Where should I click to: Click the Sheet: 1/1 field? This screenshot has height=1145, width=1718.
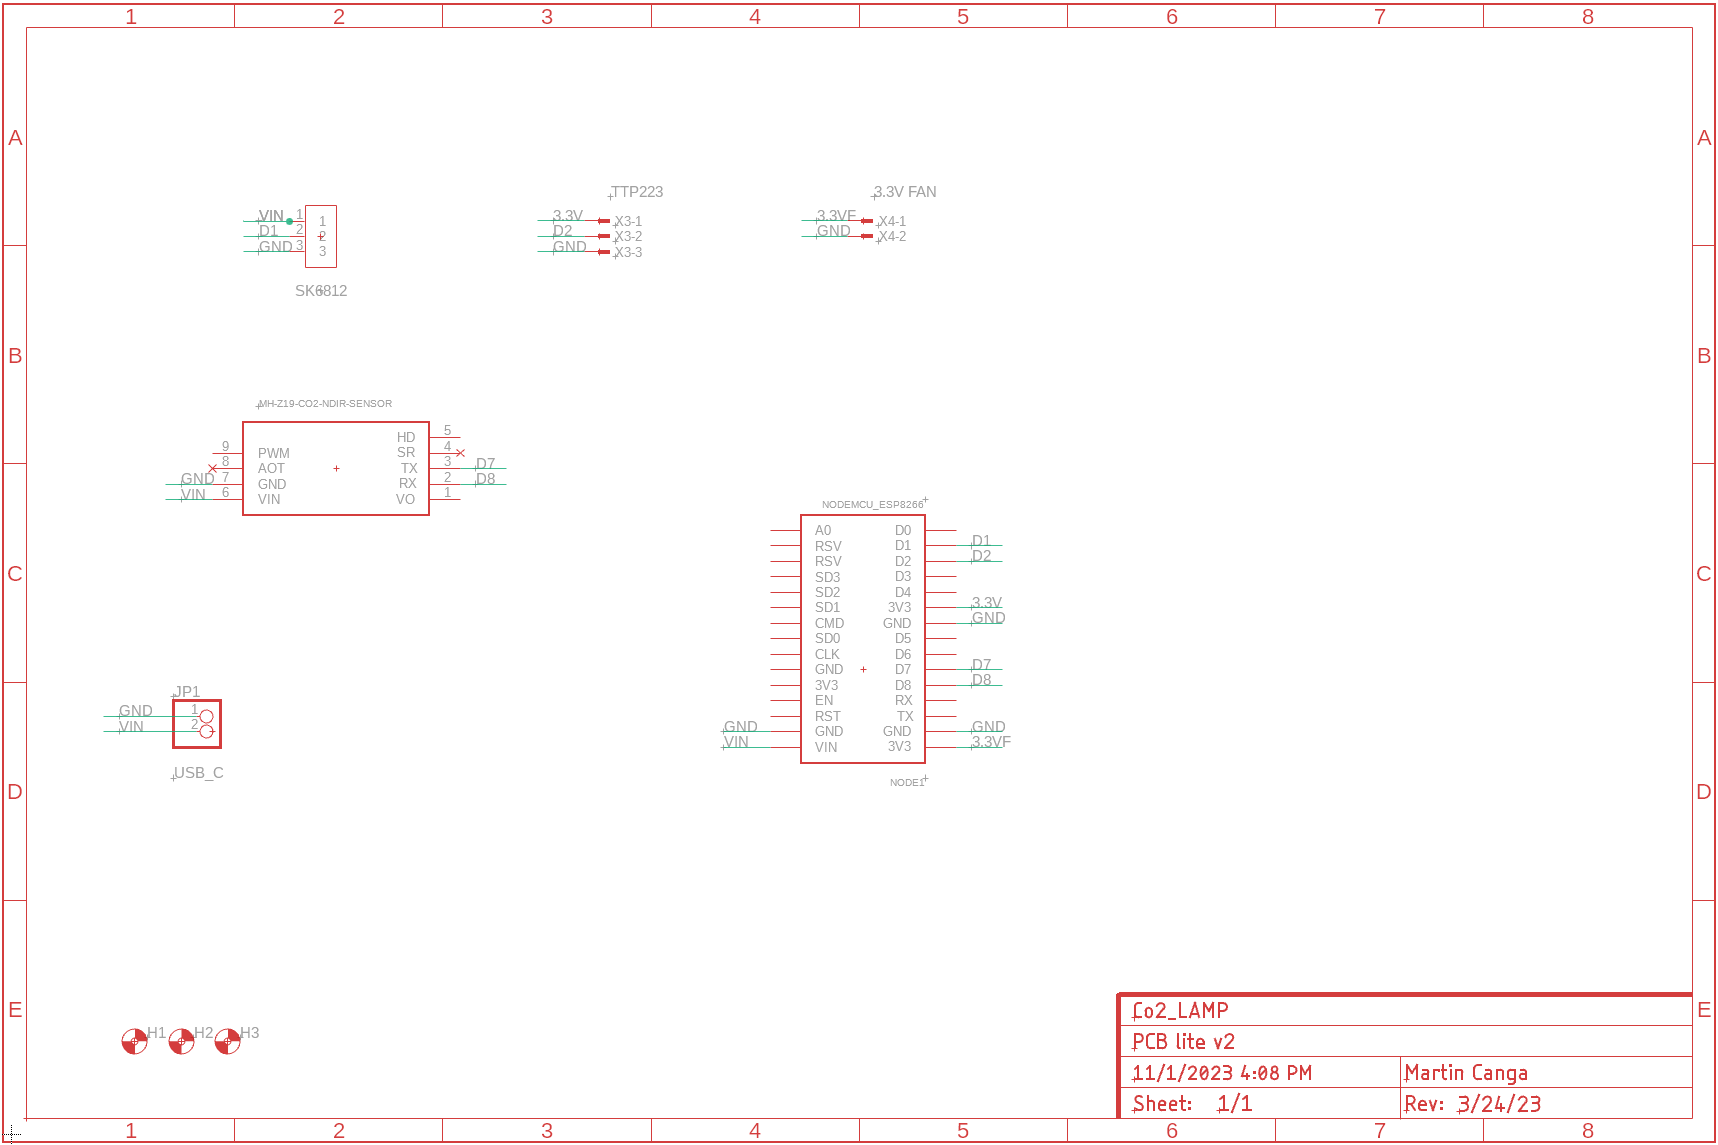[1192, 1104]
